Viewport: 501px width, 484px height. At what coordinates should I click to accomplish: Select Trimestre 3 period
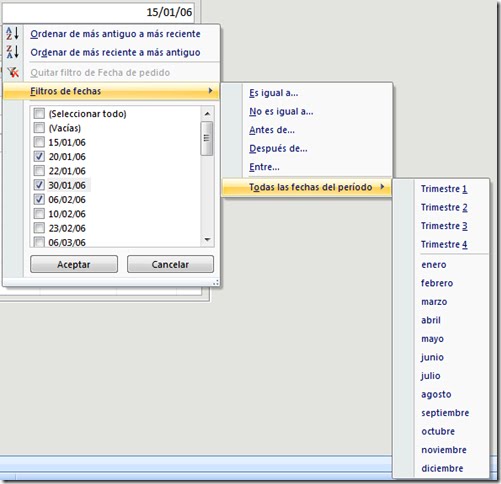click(x=444, y=226)
